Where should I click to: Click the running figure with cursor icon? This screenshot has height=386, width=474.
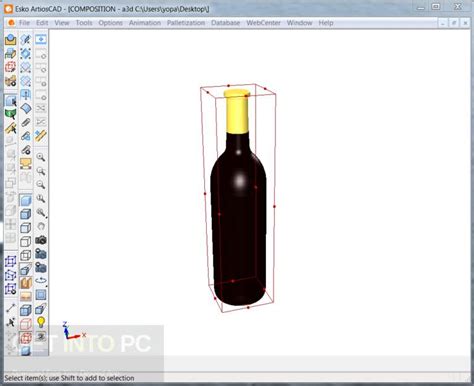(11, 322)
